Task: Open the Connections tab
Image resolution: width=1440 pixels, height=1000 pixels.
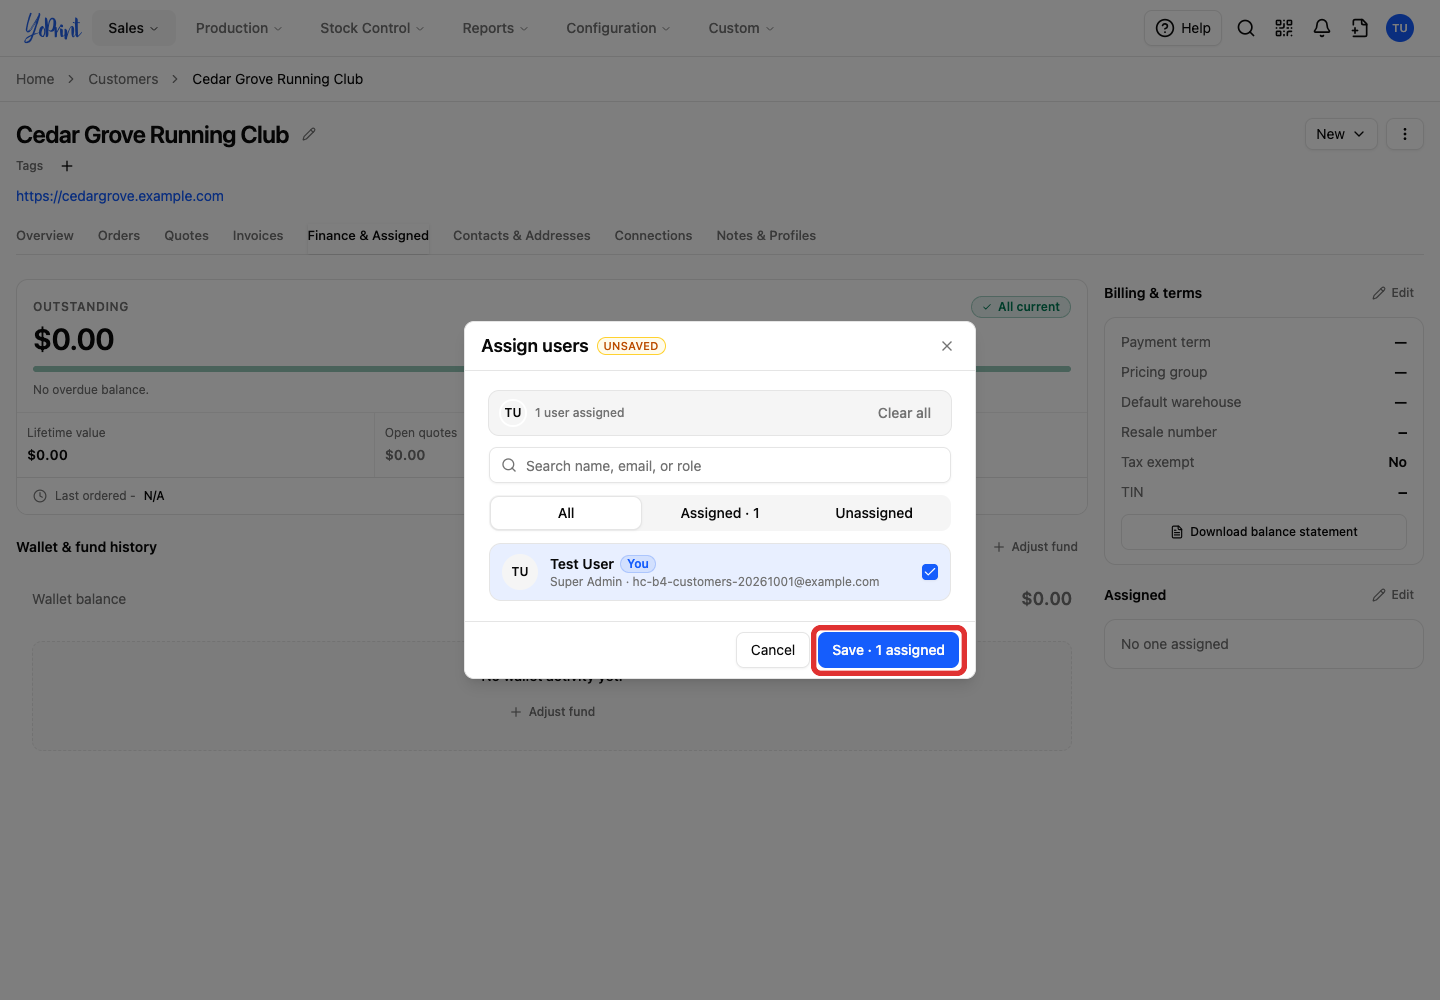Action: [654, 236]
